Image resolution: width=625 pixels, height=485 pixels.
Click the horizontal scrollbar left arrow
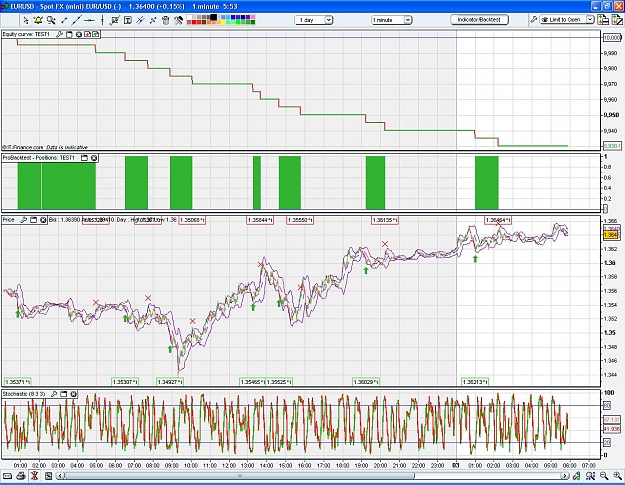(60, 476)
